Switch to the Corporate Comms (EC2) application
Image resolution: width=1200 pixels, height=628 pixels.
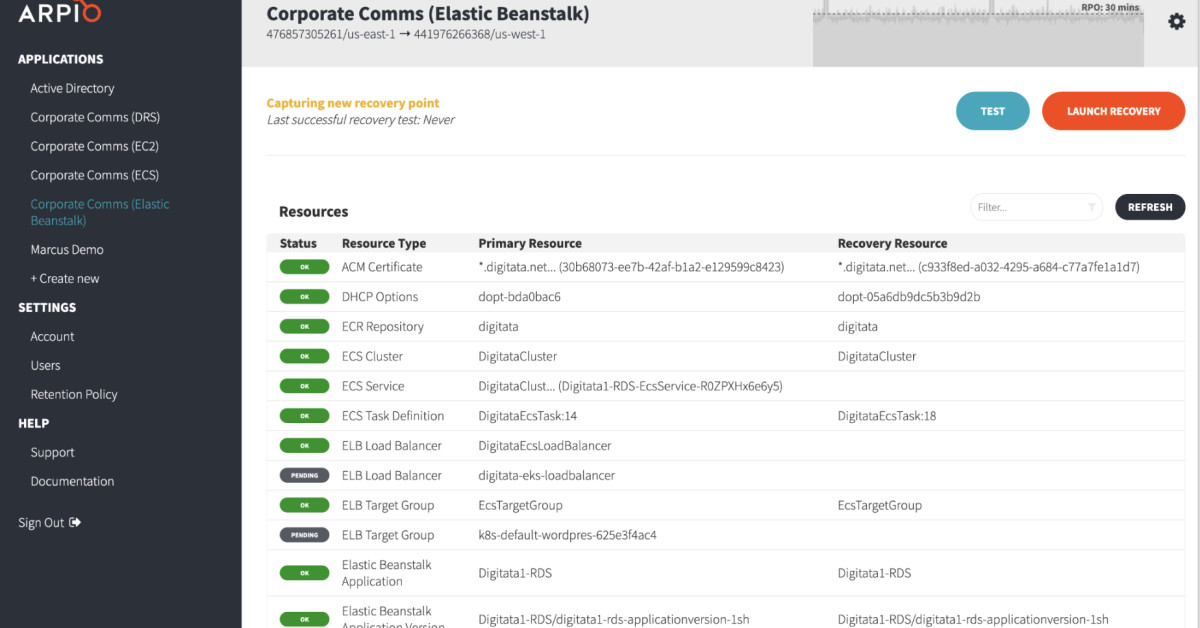[95, 146]
